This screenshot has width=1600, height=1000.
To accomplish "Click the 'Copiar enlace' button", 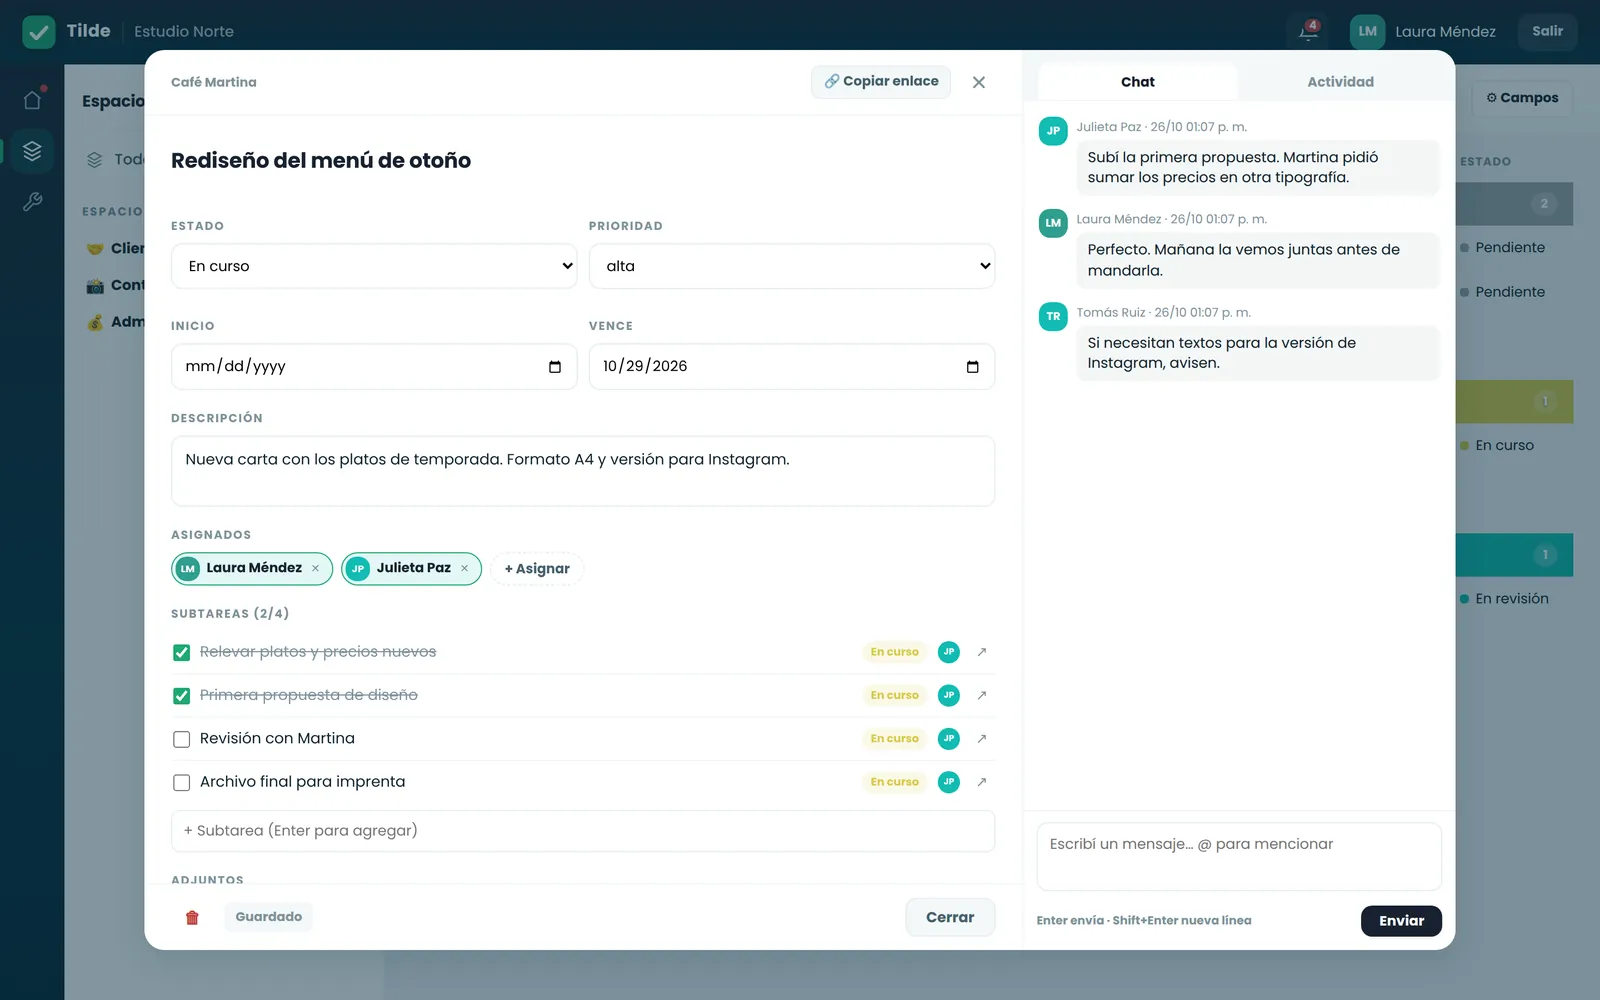I will pos(881,81).
